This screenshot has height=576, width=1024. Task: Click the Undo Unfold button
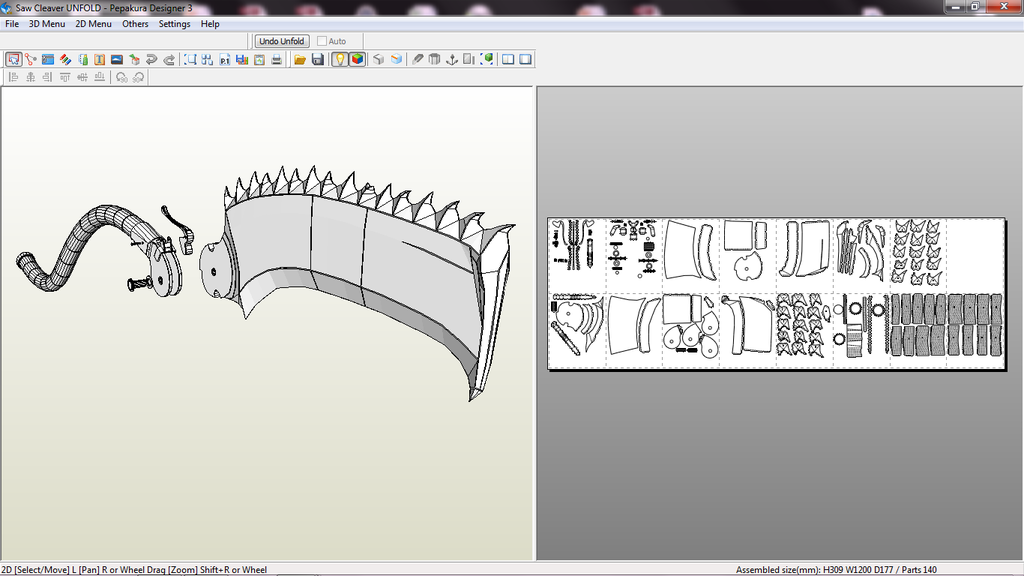click(282, 41)
